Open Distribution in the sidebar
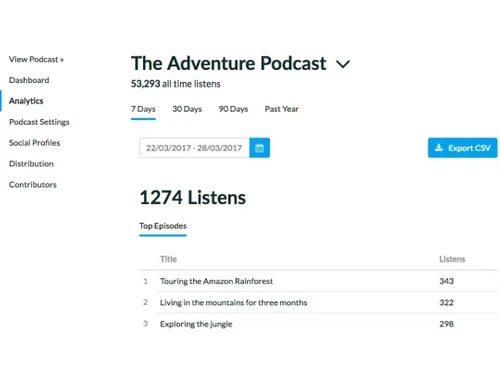 tap(31, 164)
